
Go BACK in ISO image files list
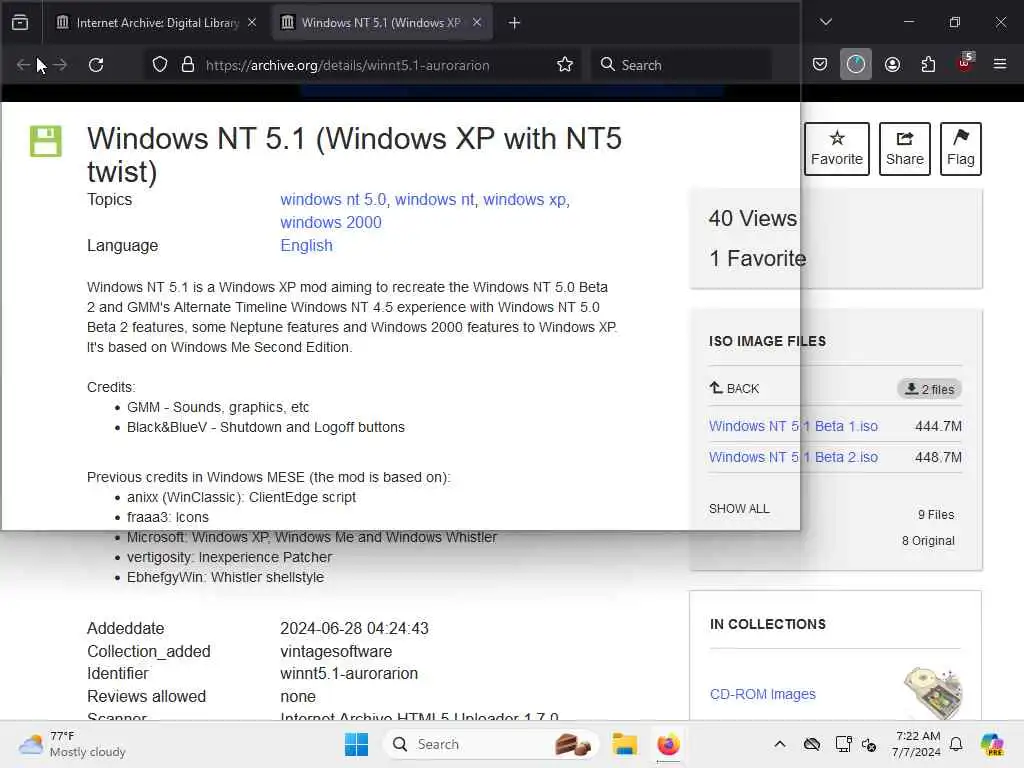(735, 389)
